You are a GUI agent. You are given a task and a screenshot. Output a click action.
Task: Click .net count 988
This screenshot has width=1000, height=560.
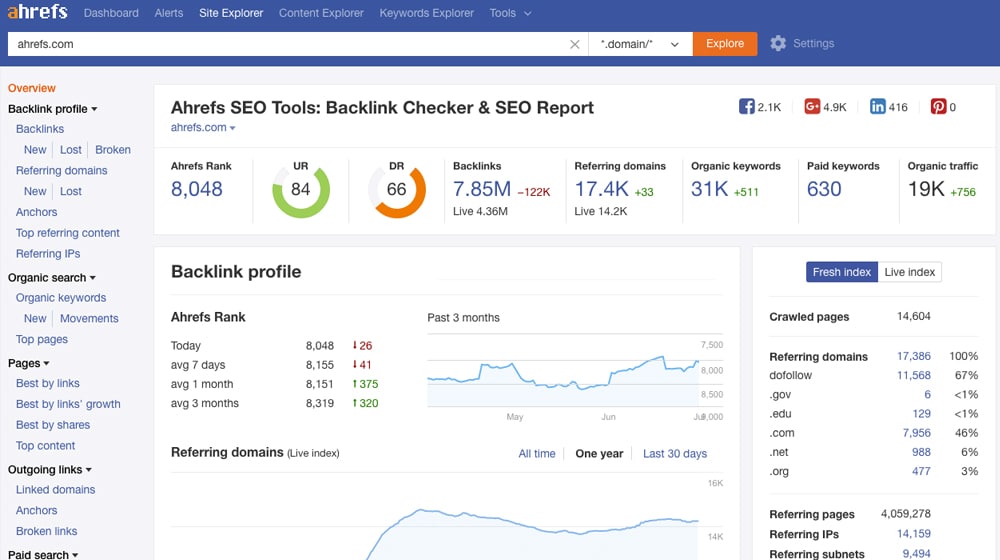click(x=921, y=452)
